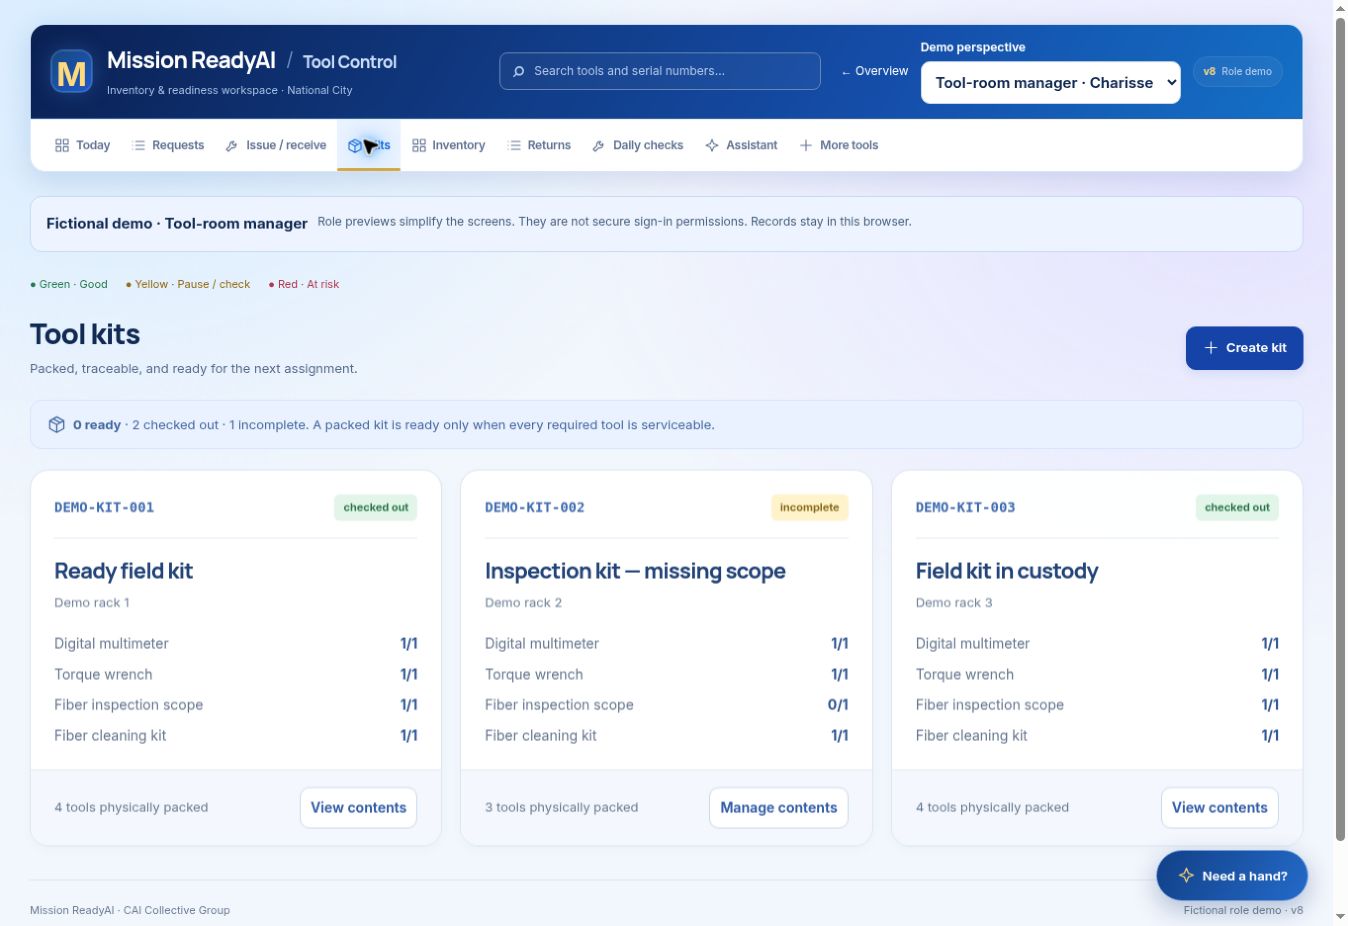The image size is (1348, 926).
Task: Click the Tool Control breadcrumb
Action: coord(350,62)
